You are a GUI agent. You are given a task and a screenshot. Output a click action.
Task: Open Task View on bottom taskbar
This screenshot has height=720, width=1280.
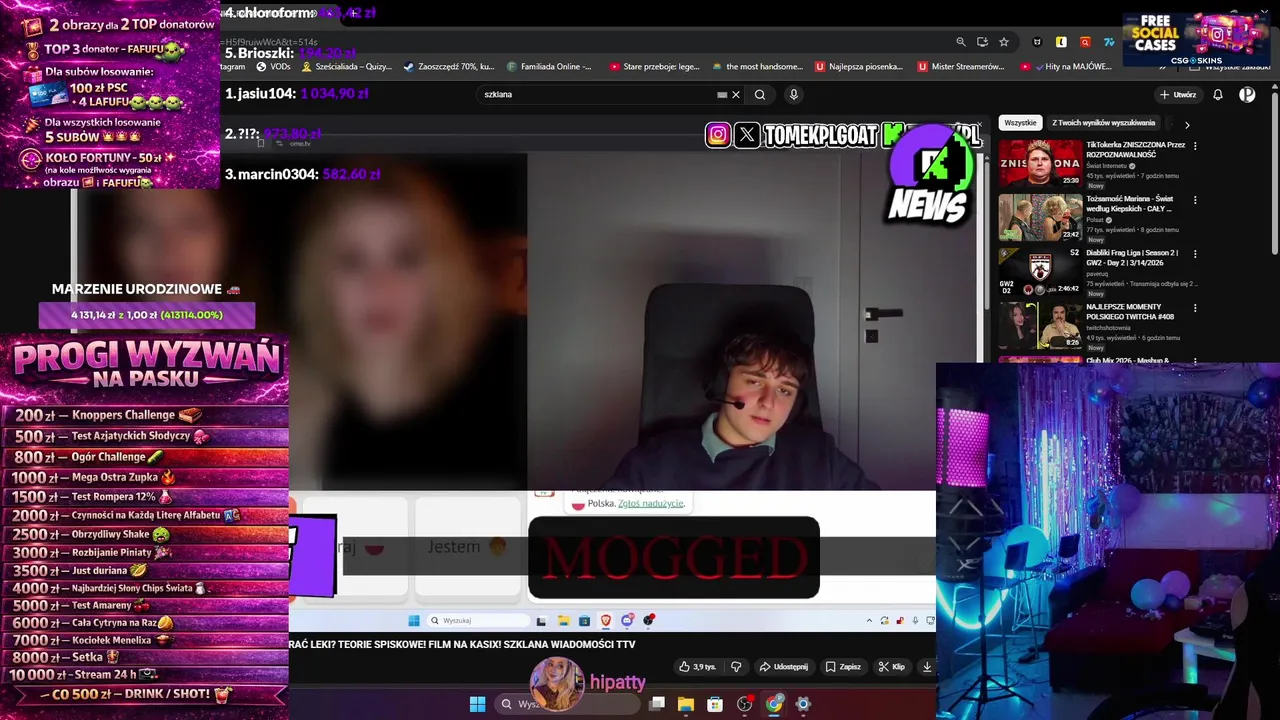(657, 704)
